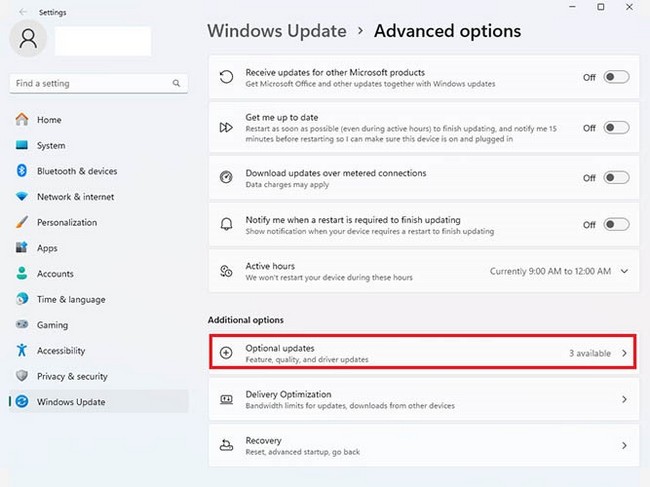Click the Delivery Optimization icon
The image size is (650, 487).
pyautogui.click(x=226, y=399)
